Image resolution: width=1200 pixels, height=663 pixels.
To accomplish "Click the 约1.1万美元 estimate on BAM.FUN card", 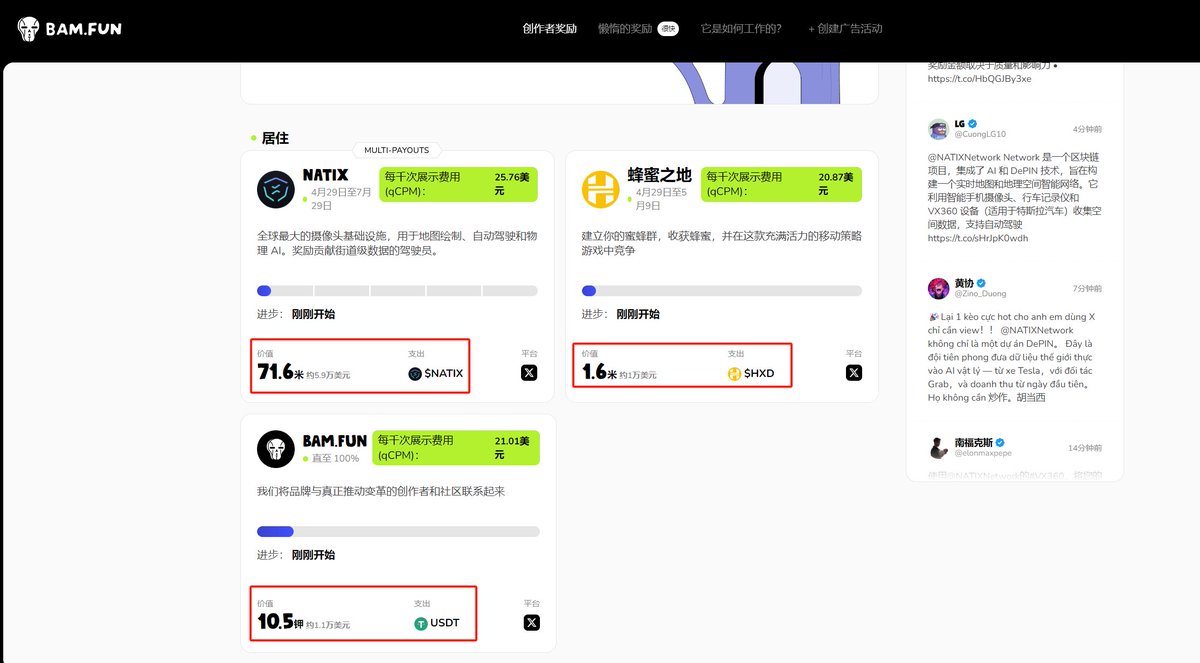I will (x=328, y=625).
